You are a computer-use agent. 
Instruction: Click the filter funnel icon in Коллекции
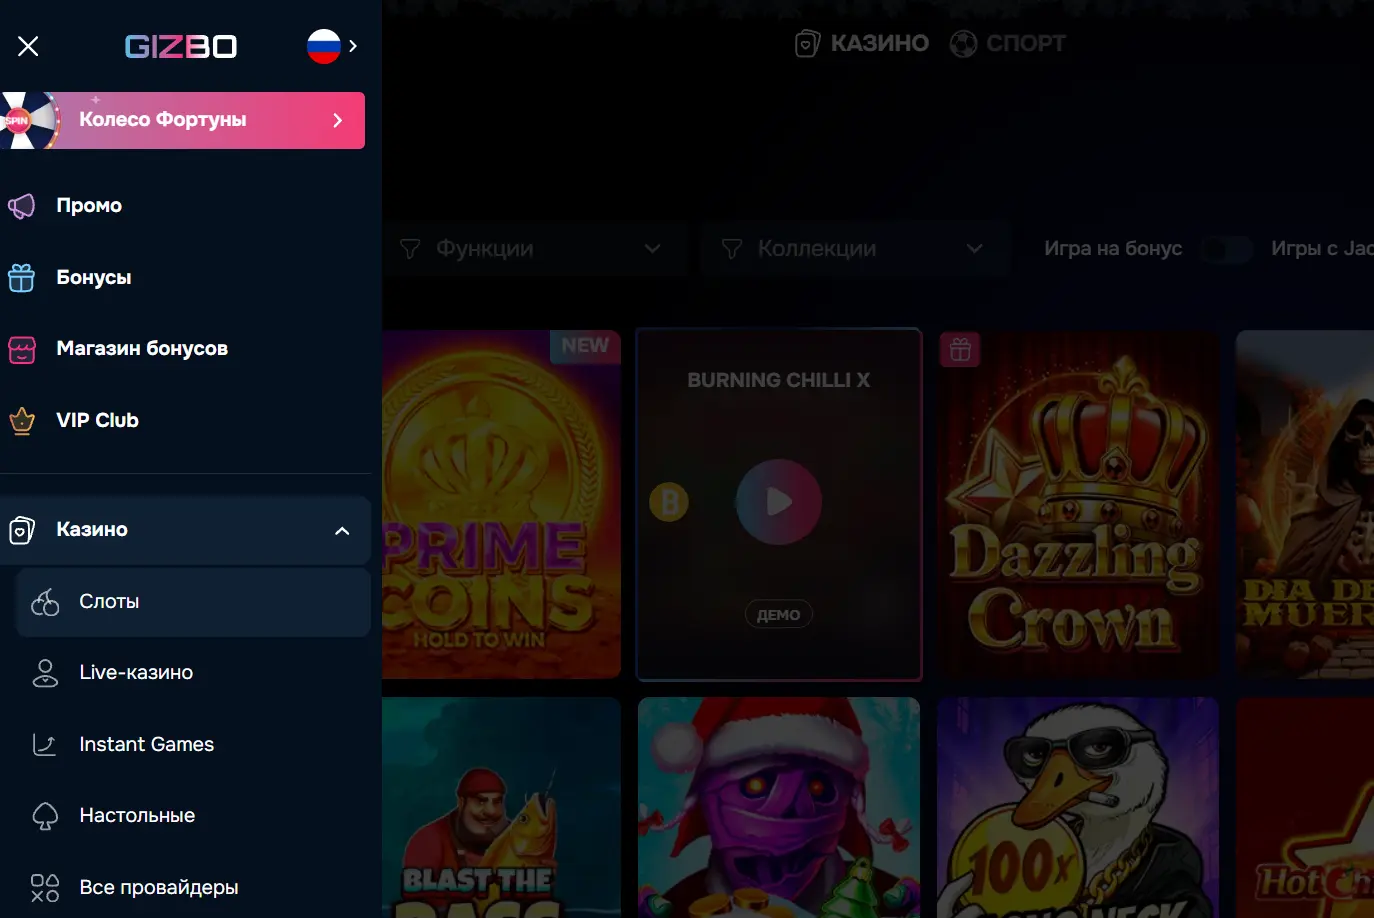pyautogui.click(x=732, y=249)
